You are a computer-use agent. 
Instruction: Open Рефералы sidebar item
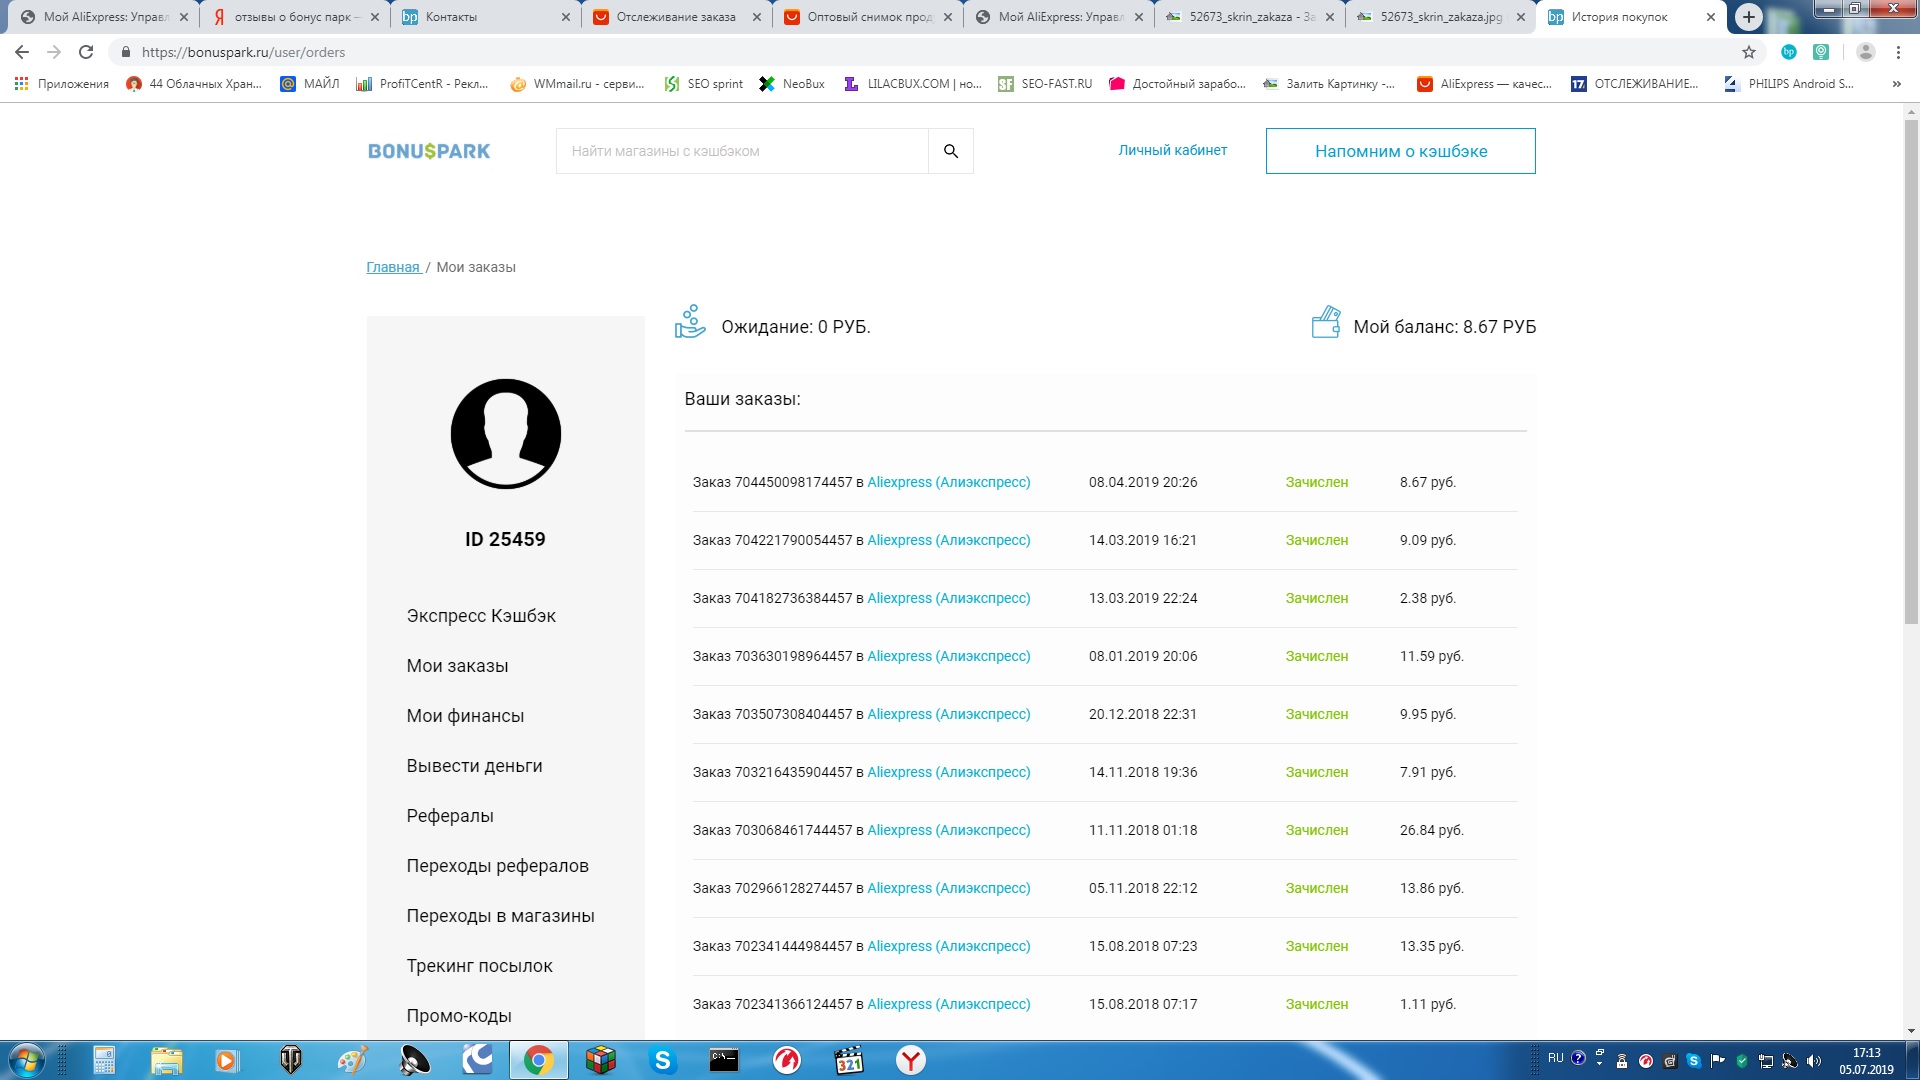point(450,816)
